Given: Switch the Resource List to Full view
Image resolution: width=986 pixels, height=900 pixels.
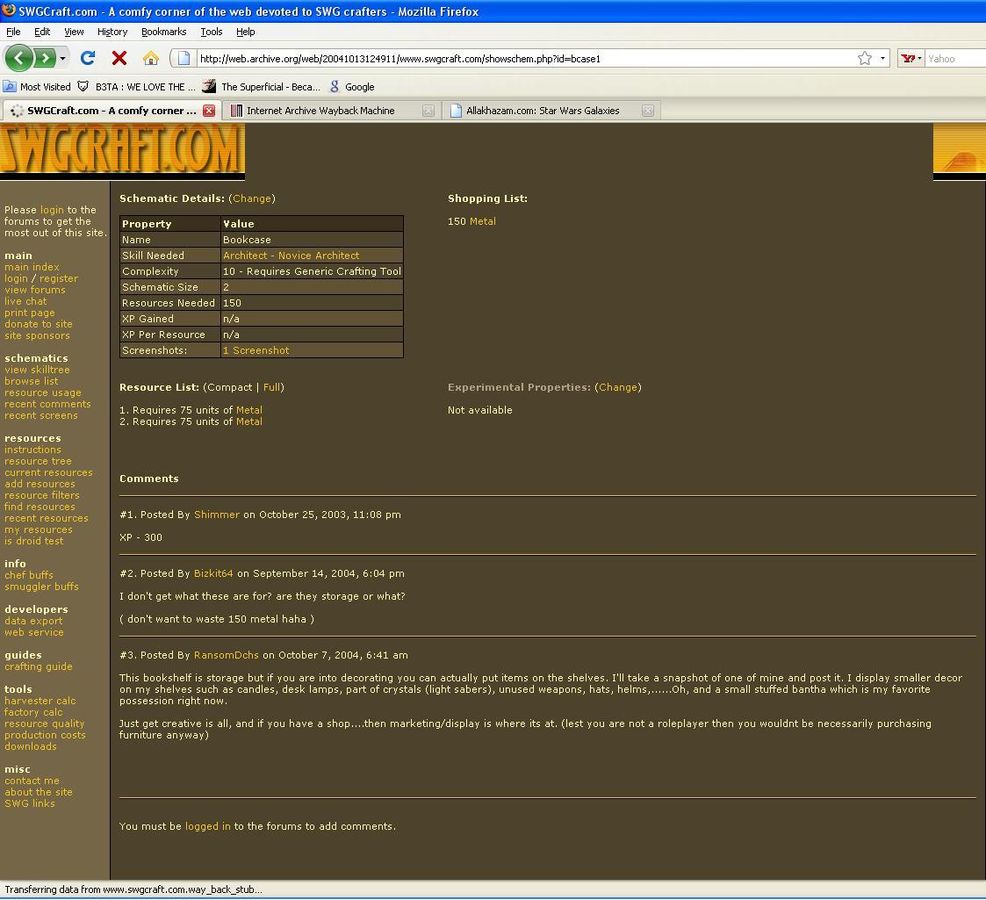Looking at the screenshot, I should (x=272, y=387).
